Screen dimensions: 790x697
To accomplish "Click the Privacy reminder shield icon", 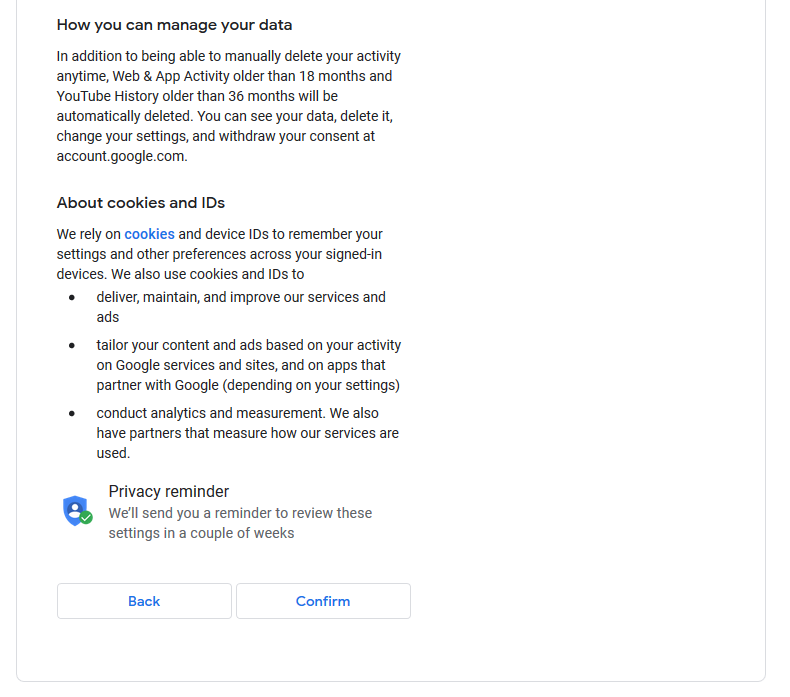I will [75, 510].
